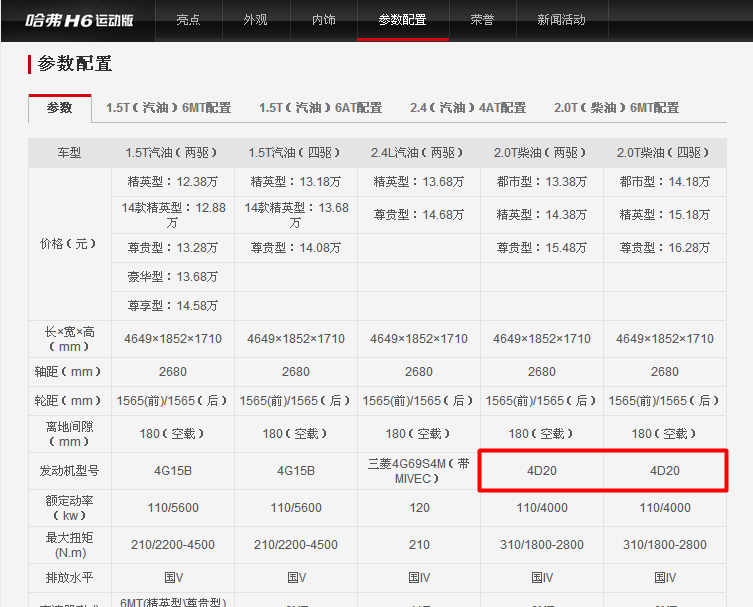The image size is (753, 607).
Task: Click 国V under 1.5T汽油(两驱)
Action: click(x=173, y=578)
